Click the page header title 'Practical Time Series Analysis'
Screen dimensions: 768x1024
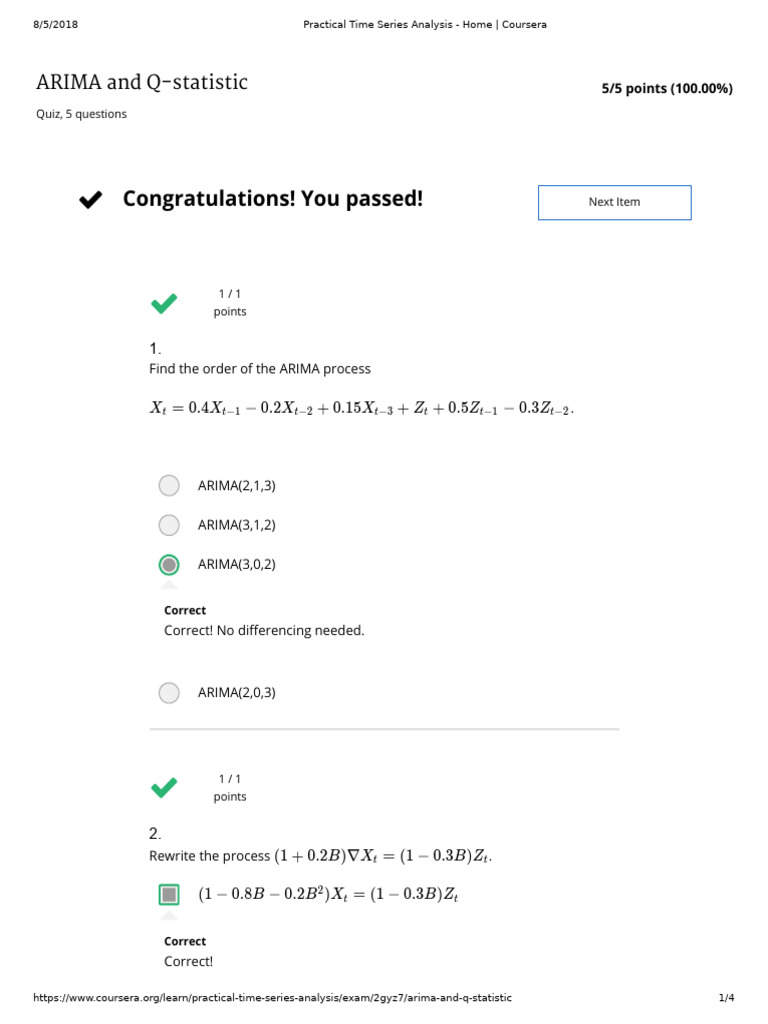point(424,24)
